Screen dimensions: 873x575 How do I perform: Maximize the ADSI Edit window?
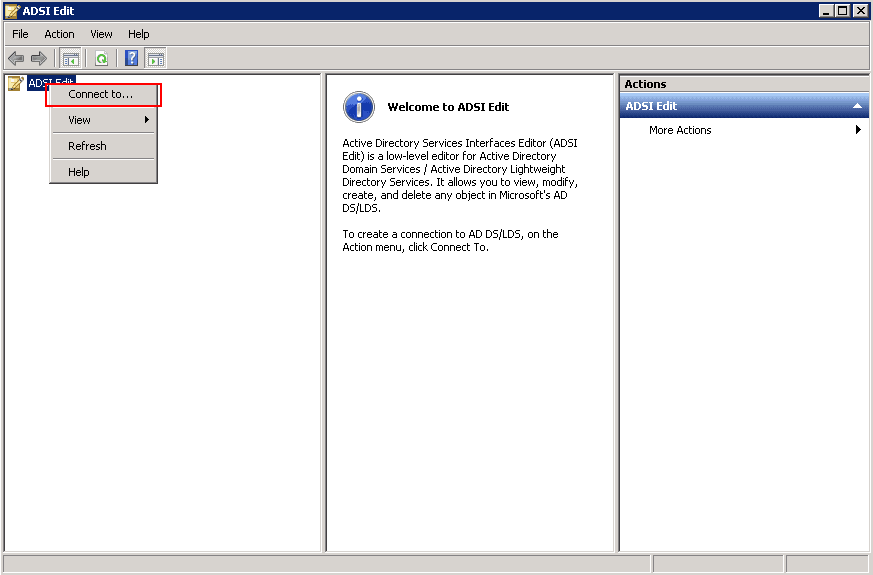843,11
